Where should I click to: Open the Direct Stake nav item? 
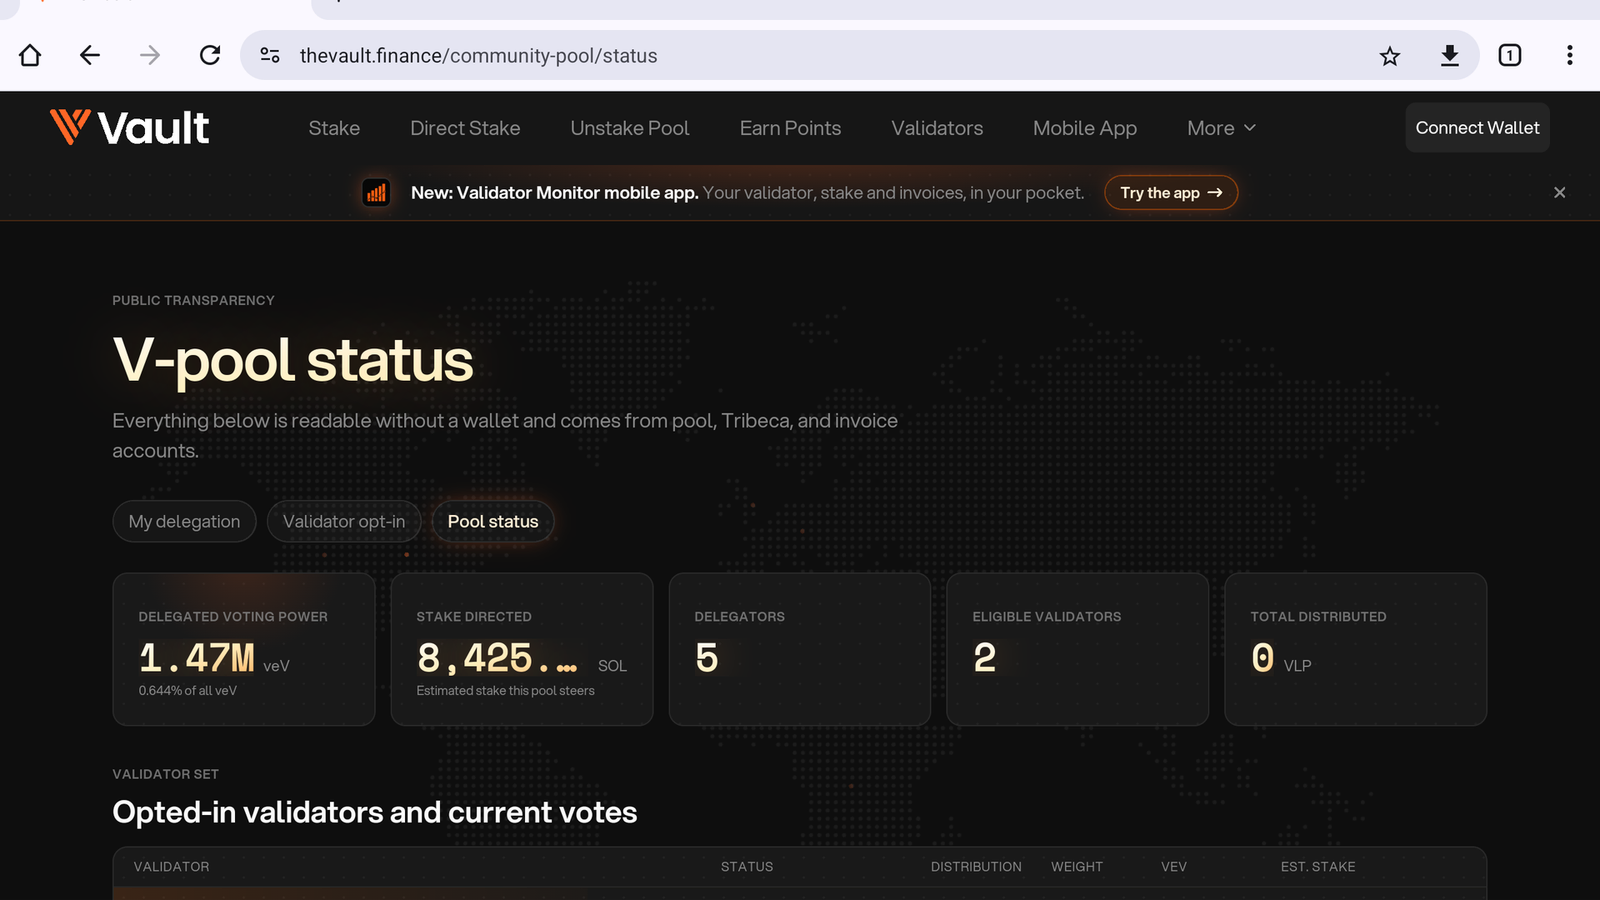point(465,128)
